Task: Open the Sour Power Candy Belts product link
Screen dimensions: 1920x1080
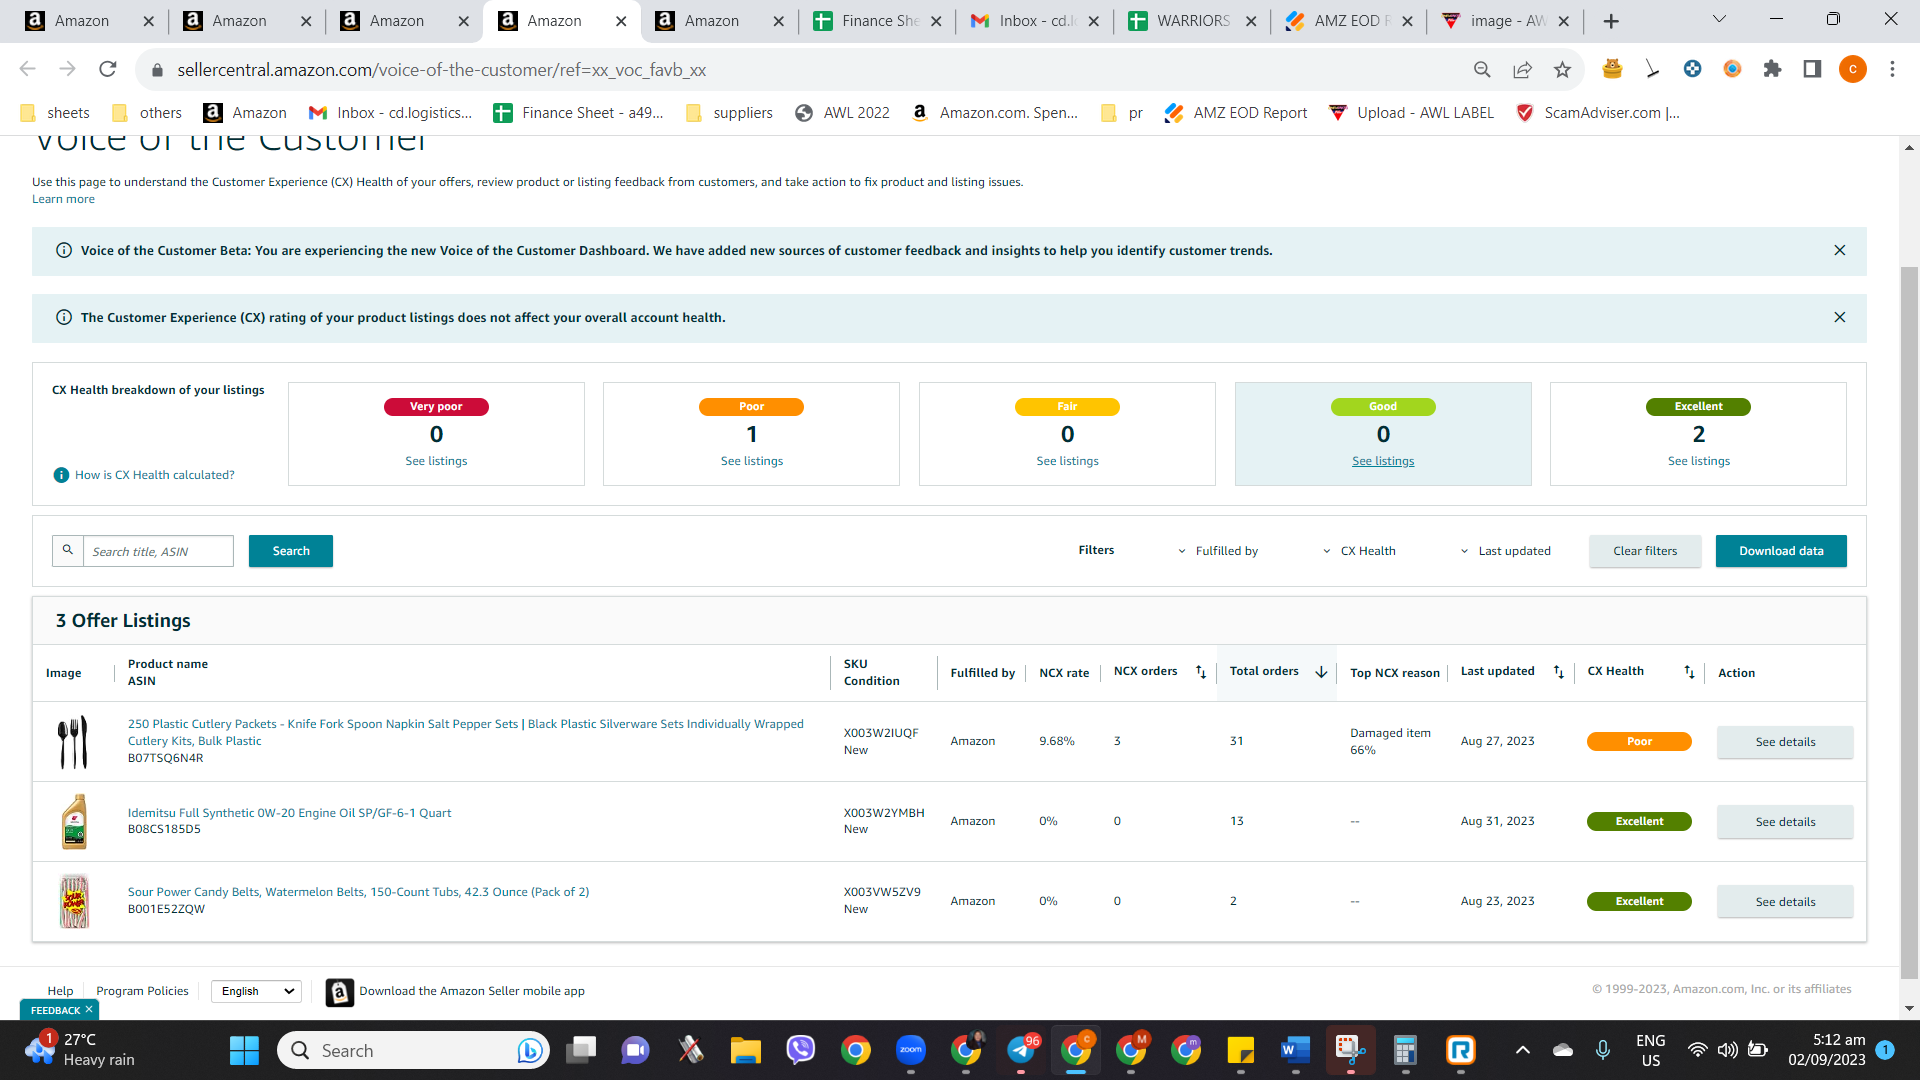Action: coord(358,892)
